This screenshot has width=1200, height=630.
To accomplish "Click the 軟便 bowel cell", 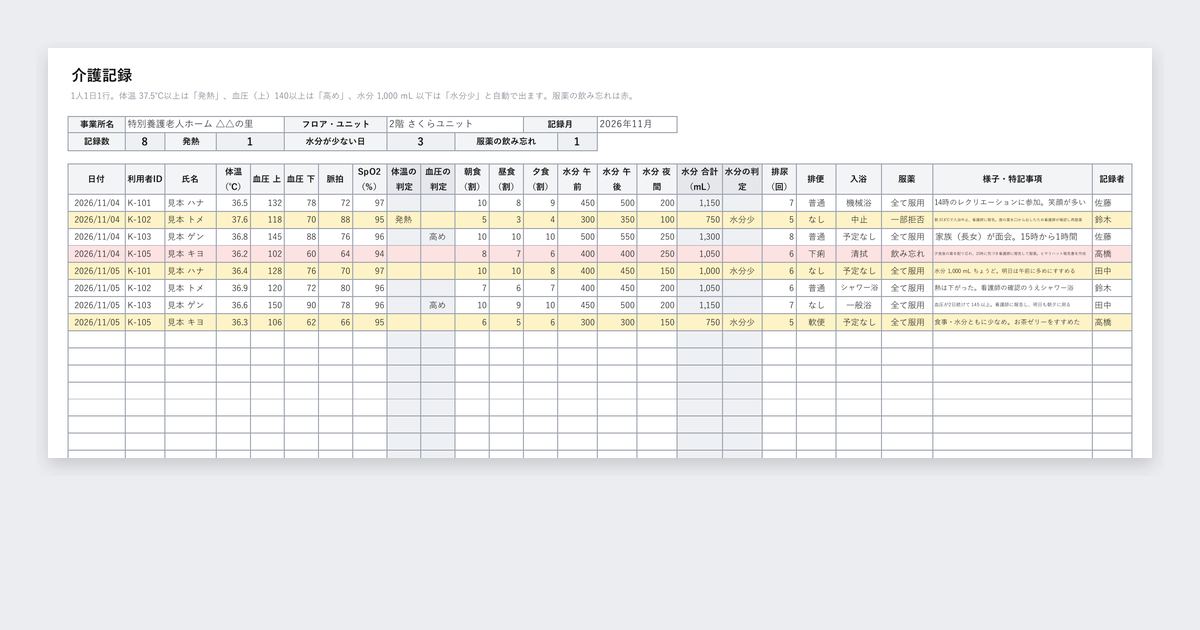I will point(816,322).
